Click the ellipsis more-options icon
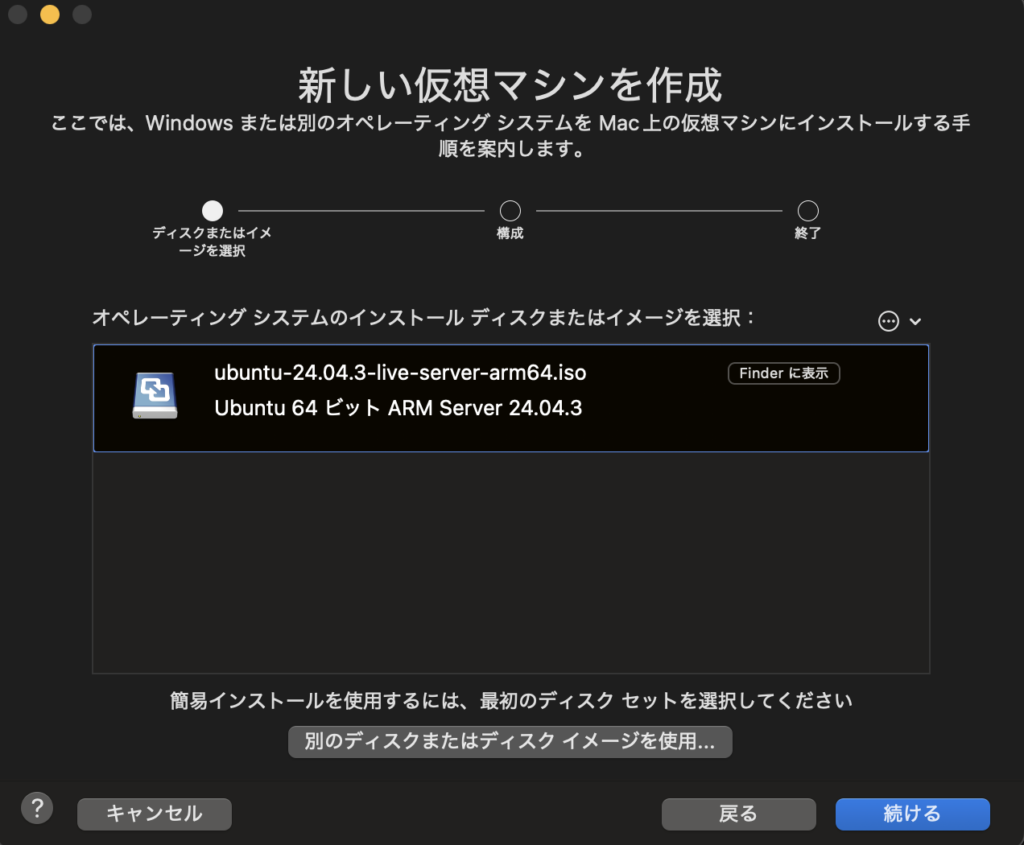This screenshot has height=845, width=1024. click(888, 321)
